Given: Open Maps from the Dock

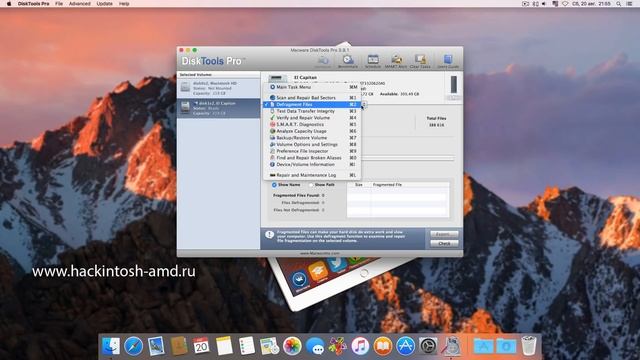Looking at the screenshot, I should (x=269, y=346).
